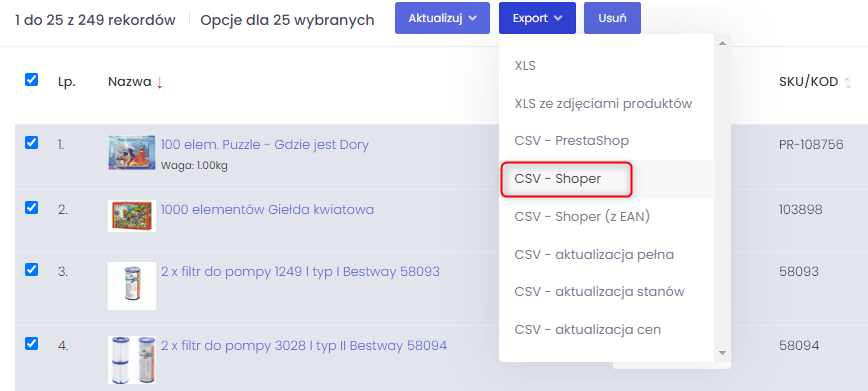Viewport: 868px width, 391px height.
Task: Select XLS ze zdjęciami produktów option
Action: [603, 104]
